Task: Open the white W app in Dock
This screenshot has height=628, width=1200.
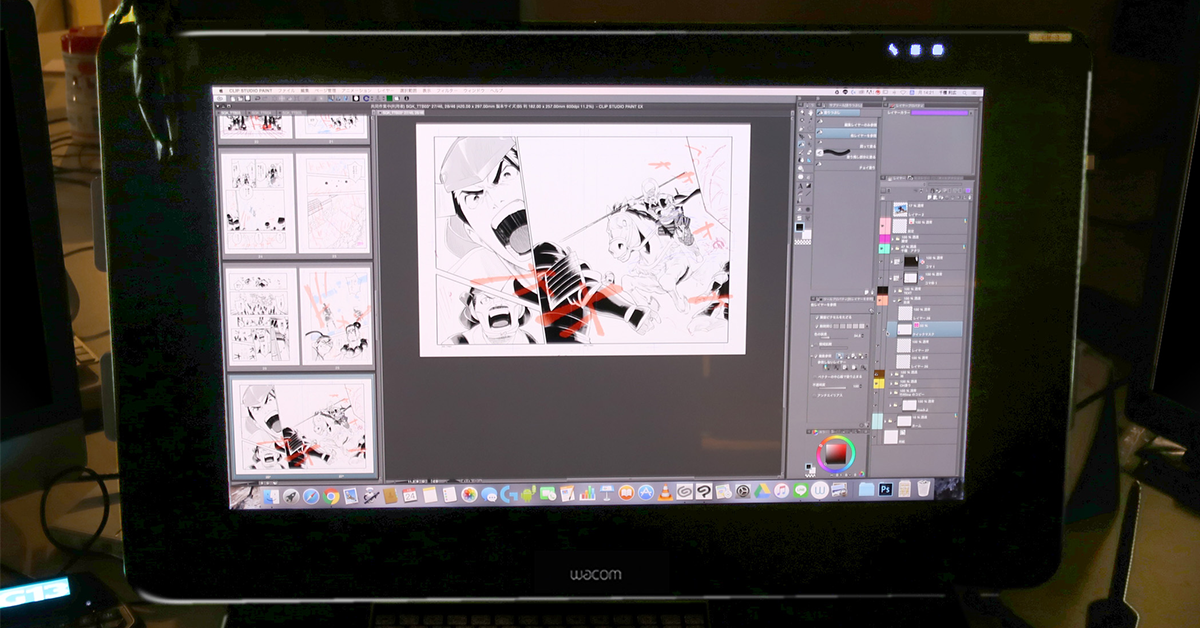Action: (818, 490)
